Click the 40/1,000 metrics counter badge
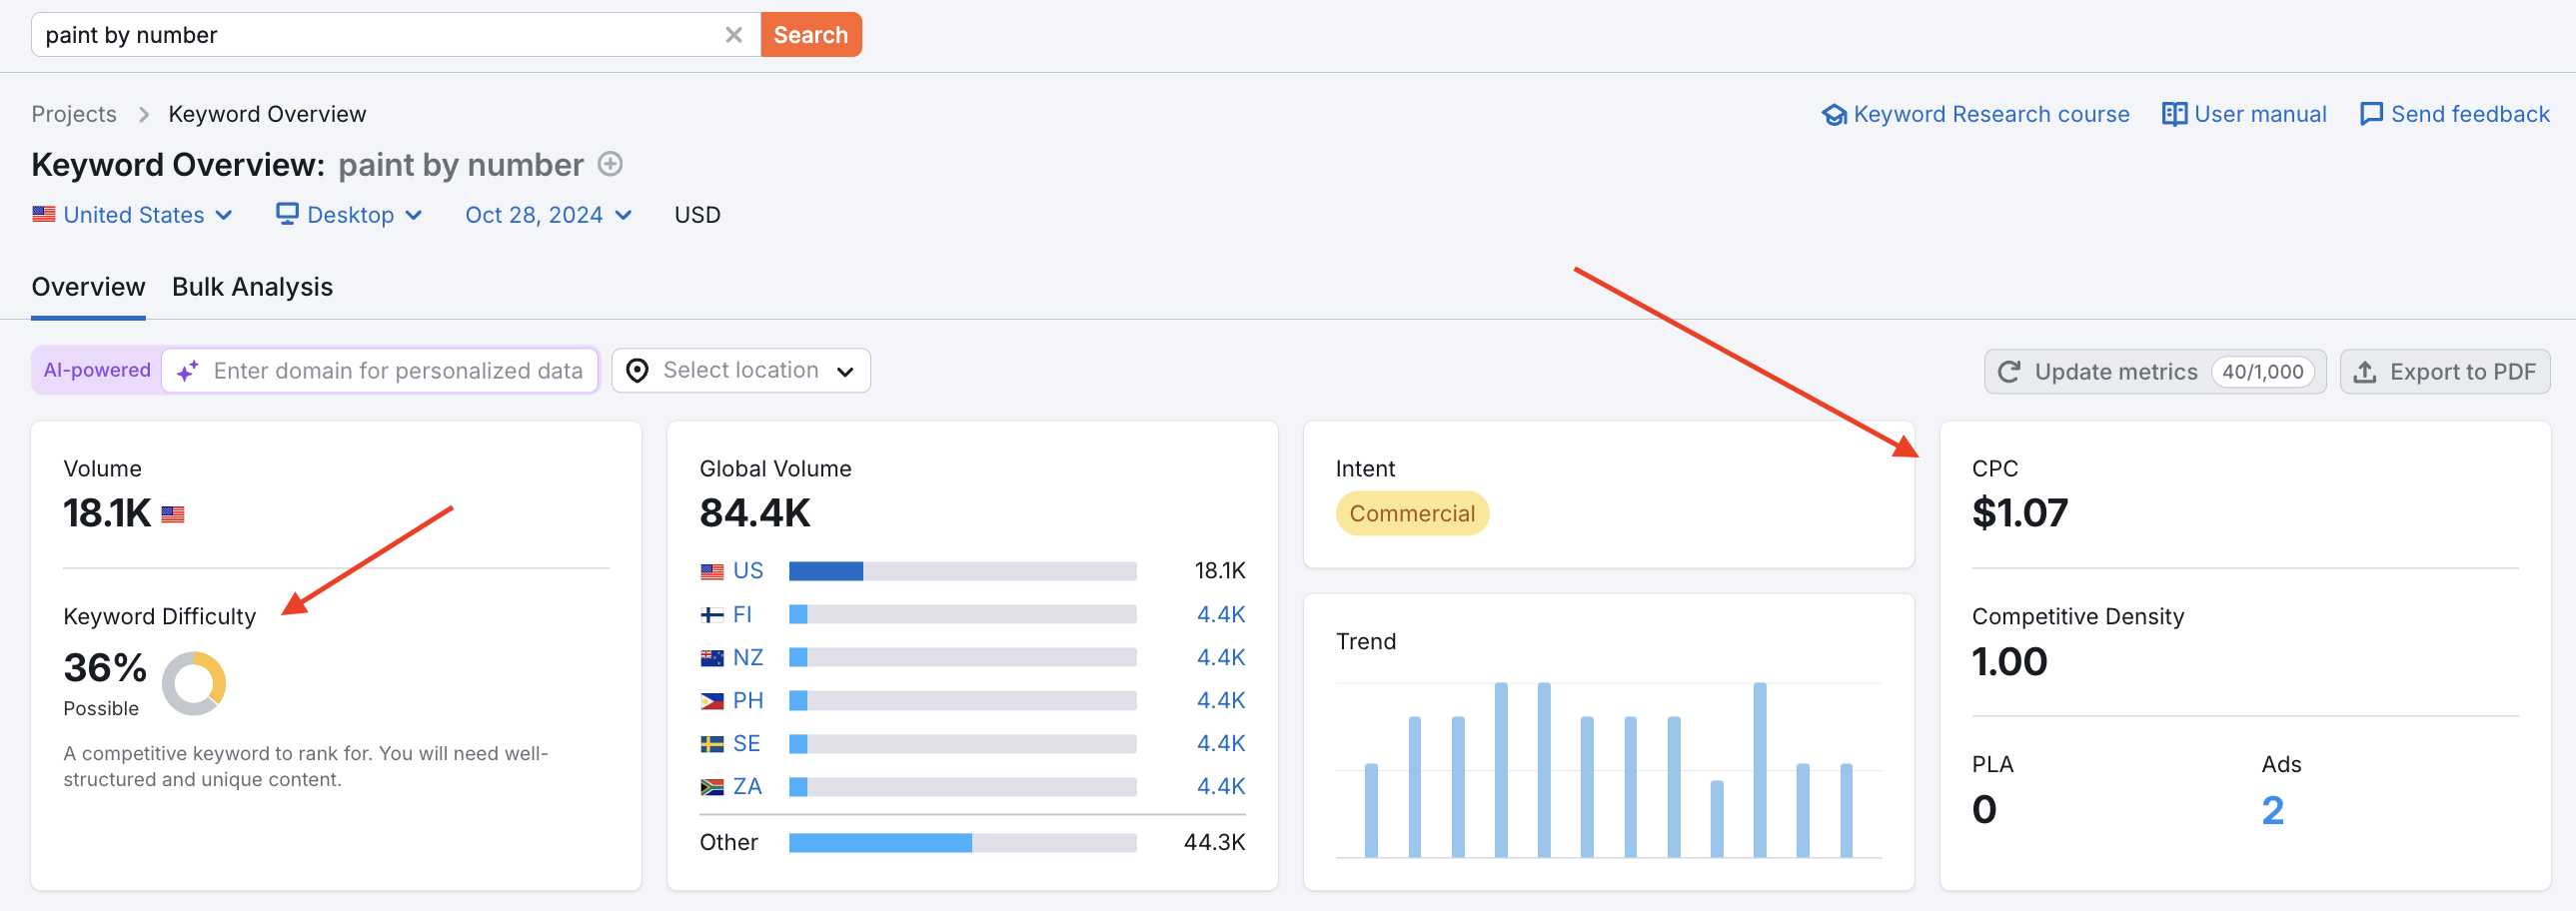The image size is (2576, 911). [x=2262, y=372]
